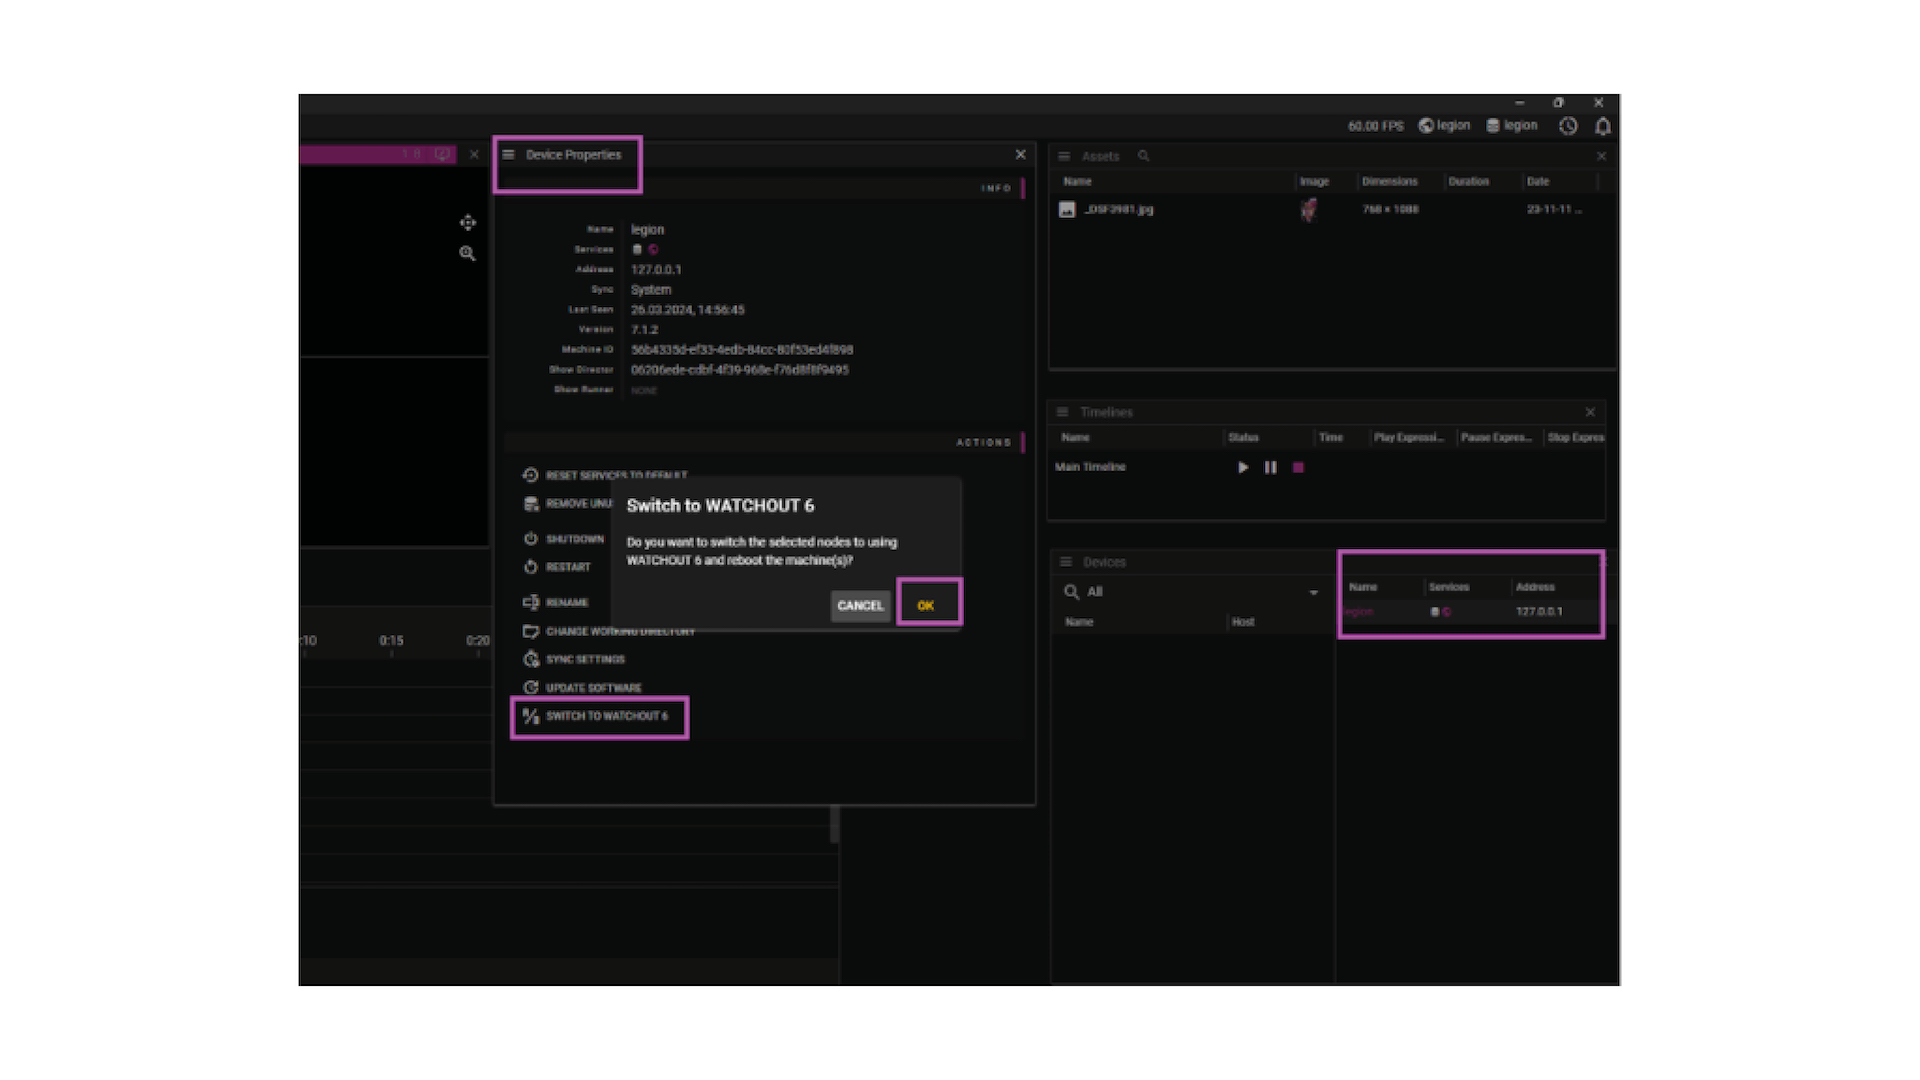Expand the All devices filter dropdown
1920x1080 pixels.
(1313, 592)
